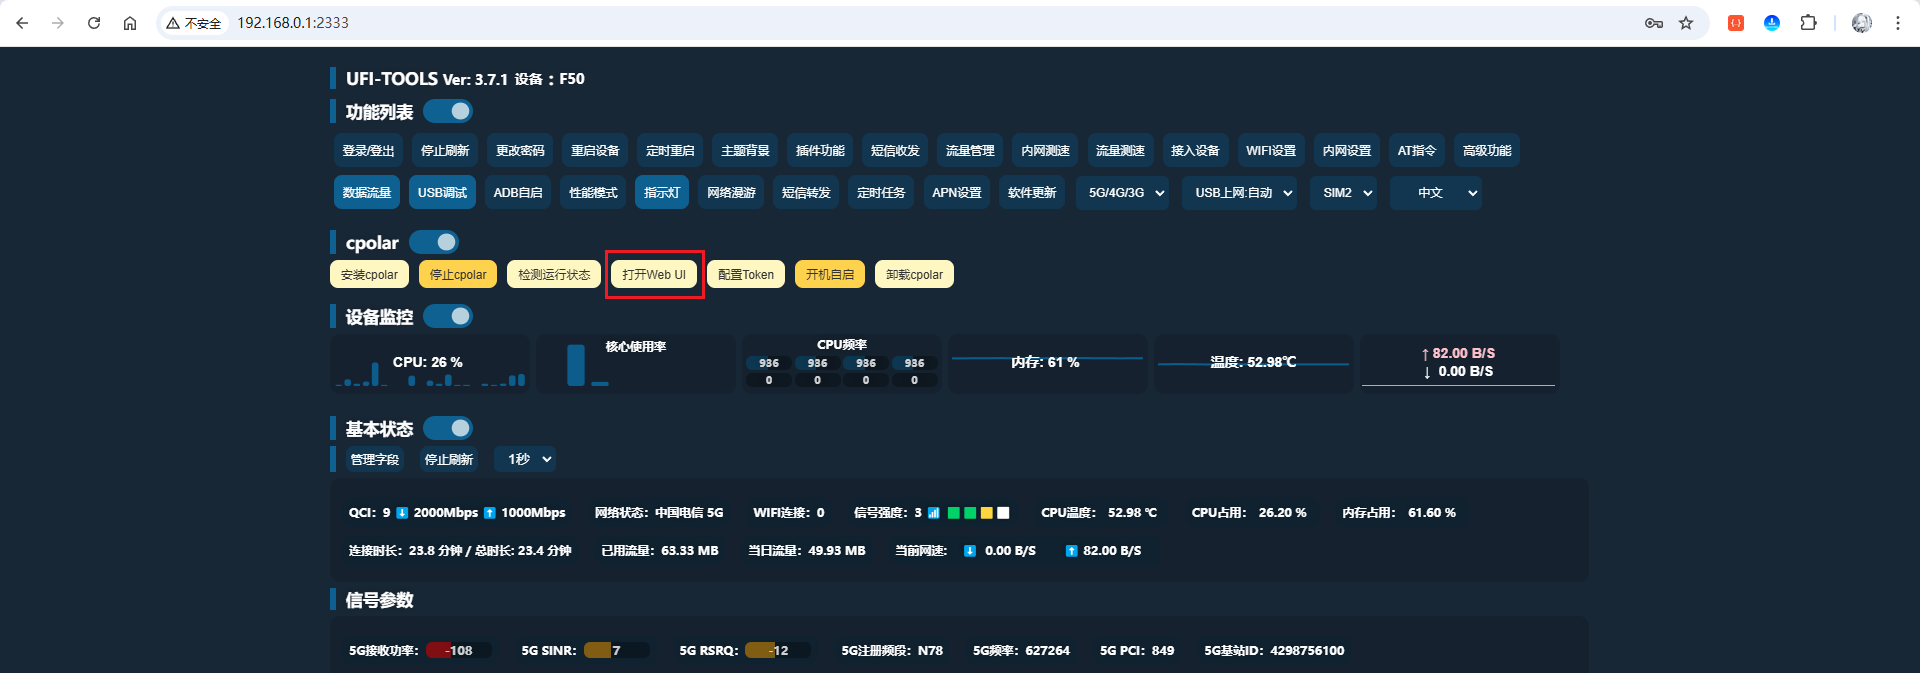Open the 1秒 refresh interval dropdown
This screenshot has height=673, width=1920.
(529, 459)
